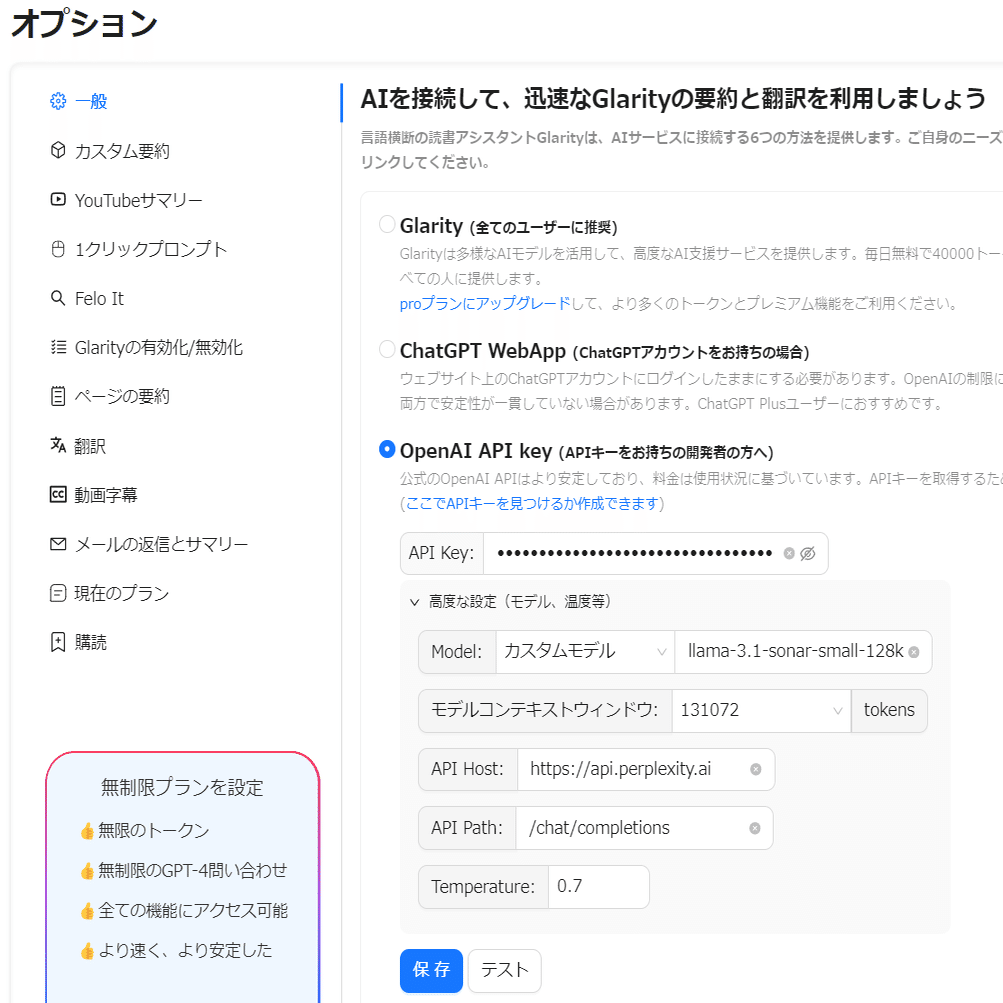Click the 翻訳 translate icon

[58, 446]
